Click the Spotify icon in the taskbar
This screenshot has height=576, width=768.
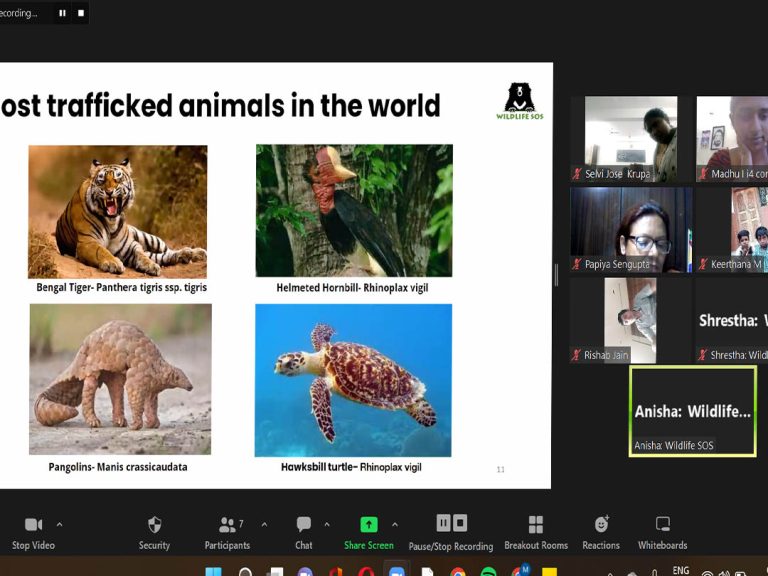coord(488,573)
